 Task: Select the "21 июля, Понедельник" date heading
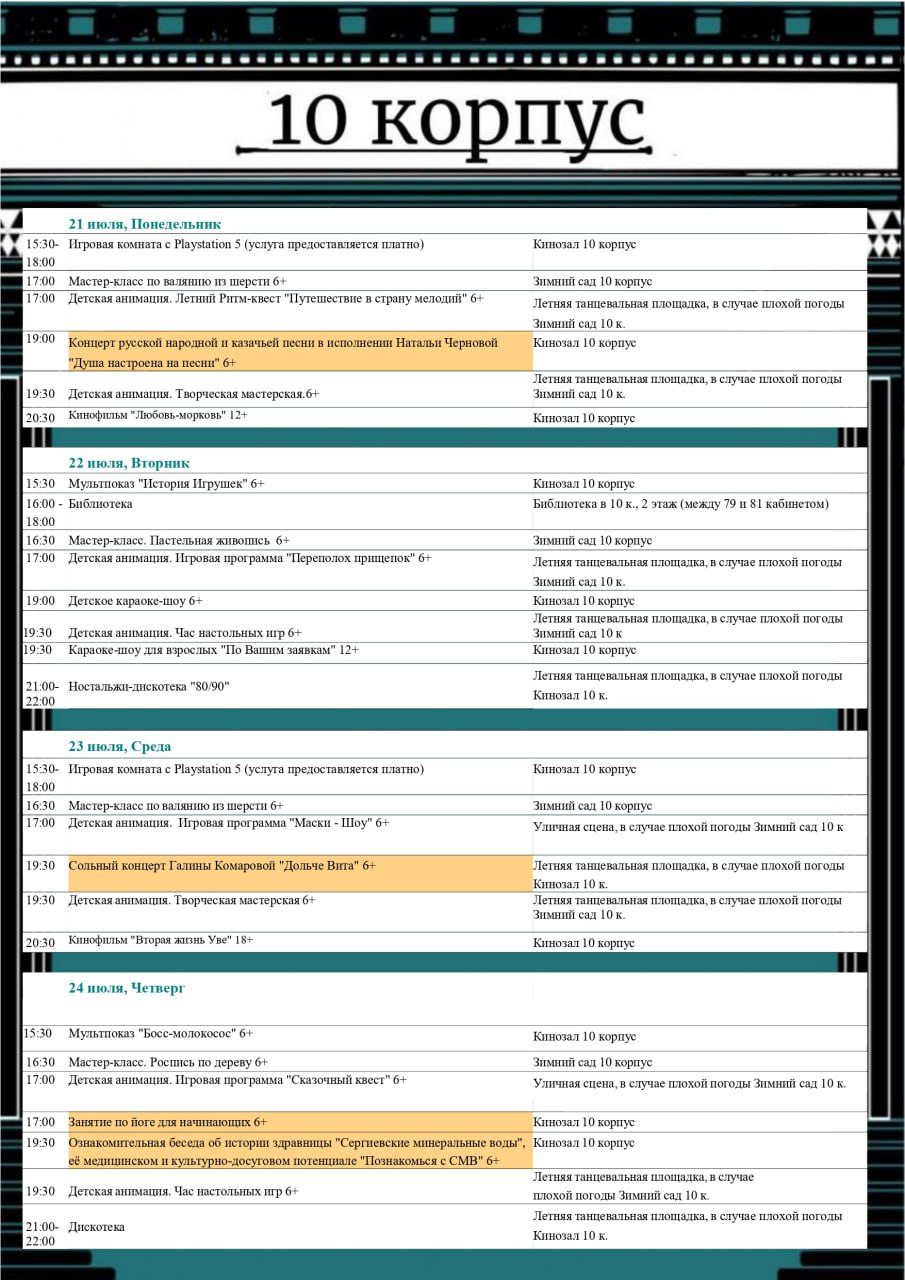[x=145, y=224]
